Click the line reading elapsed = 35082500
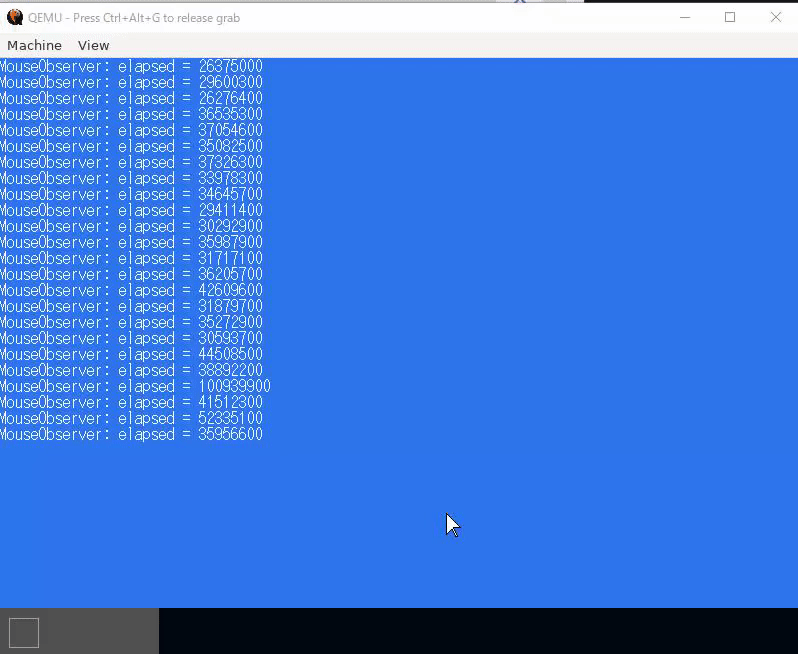This screenshot has height=654, width=798. pos(131,147)
